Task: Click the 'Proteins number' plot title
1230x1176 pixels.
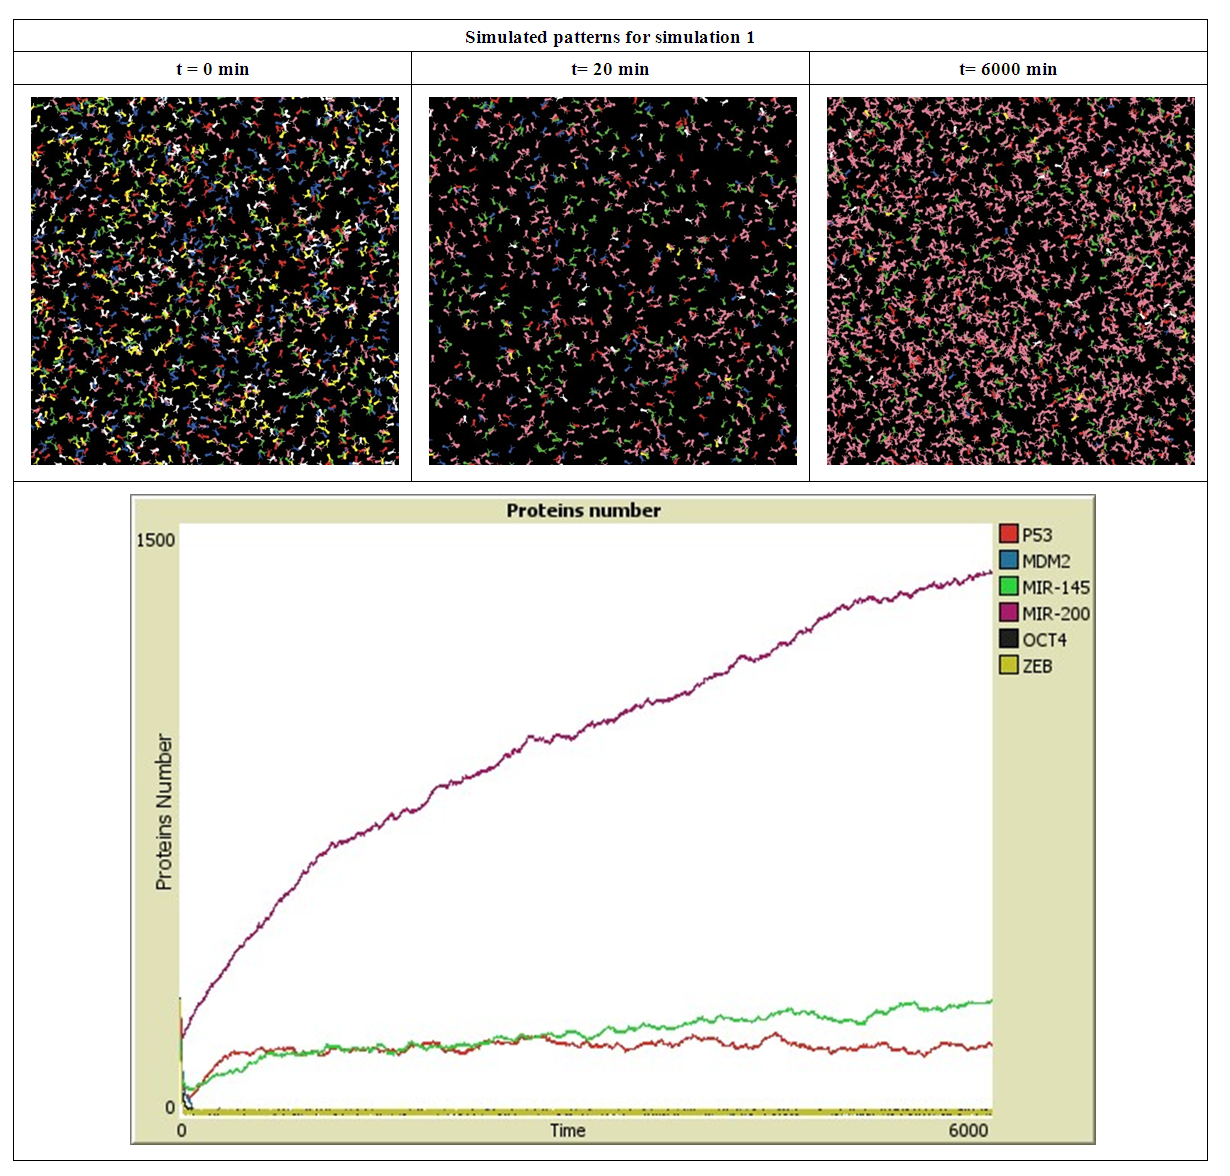Action: pyautogui.click(x=583, y=510)
